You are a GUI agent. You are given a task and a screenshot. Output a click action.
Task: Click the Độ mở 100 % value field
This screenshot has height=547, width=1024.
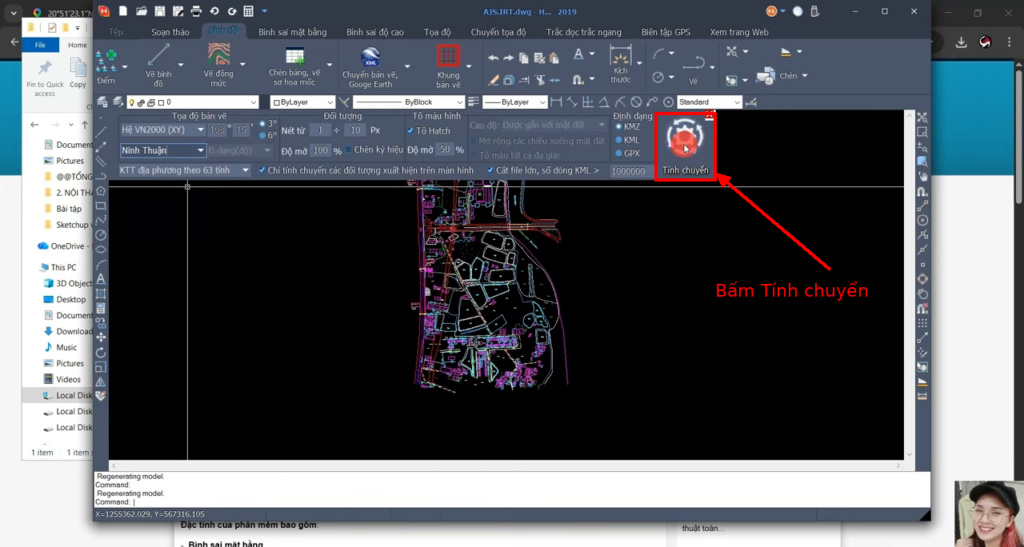point(321,149)
